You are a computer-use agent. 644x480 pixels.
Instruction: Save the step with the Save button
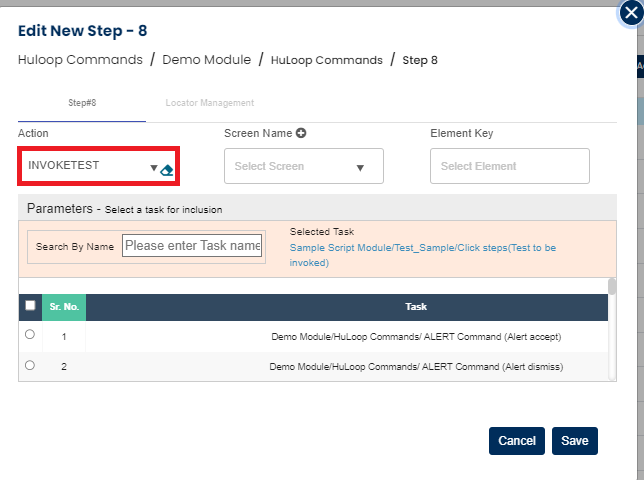574,441
